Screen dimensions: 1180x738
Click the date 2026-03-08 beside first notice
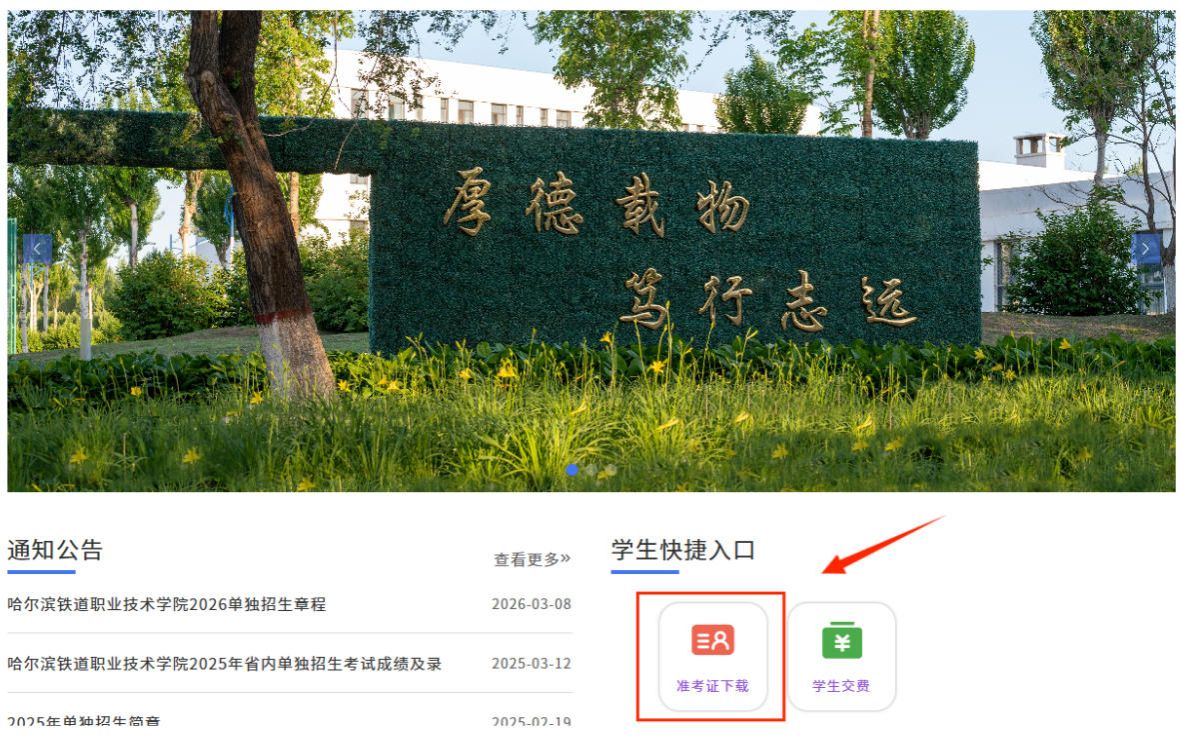point(531,604)
